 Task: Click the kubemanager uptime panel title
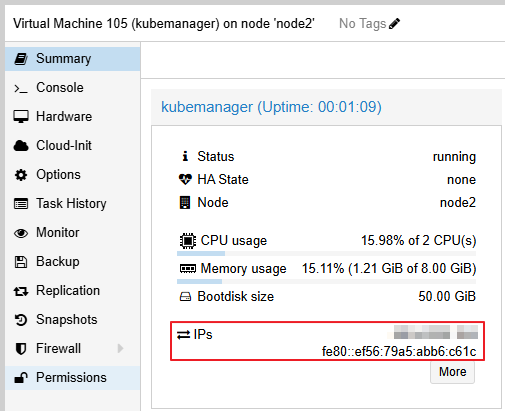pyautogui.click(x=271, y=107)
